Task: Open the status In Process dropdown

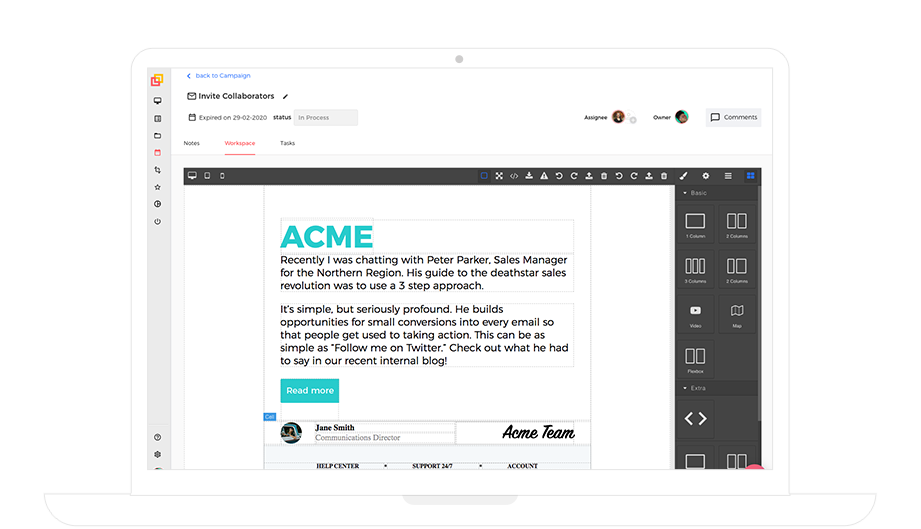Action: 325,117
